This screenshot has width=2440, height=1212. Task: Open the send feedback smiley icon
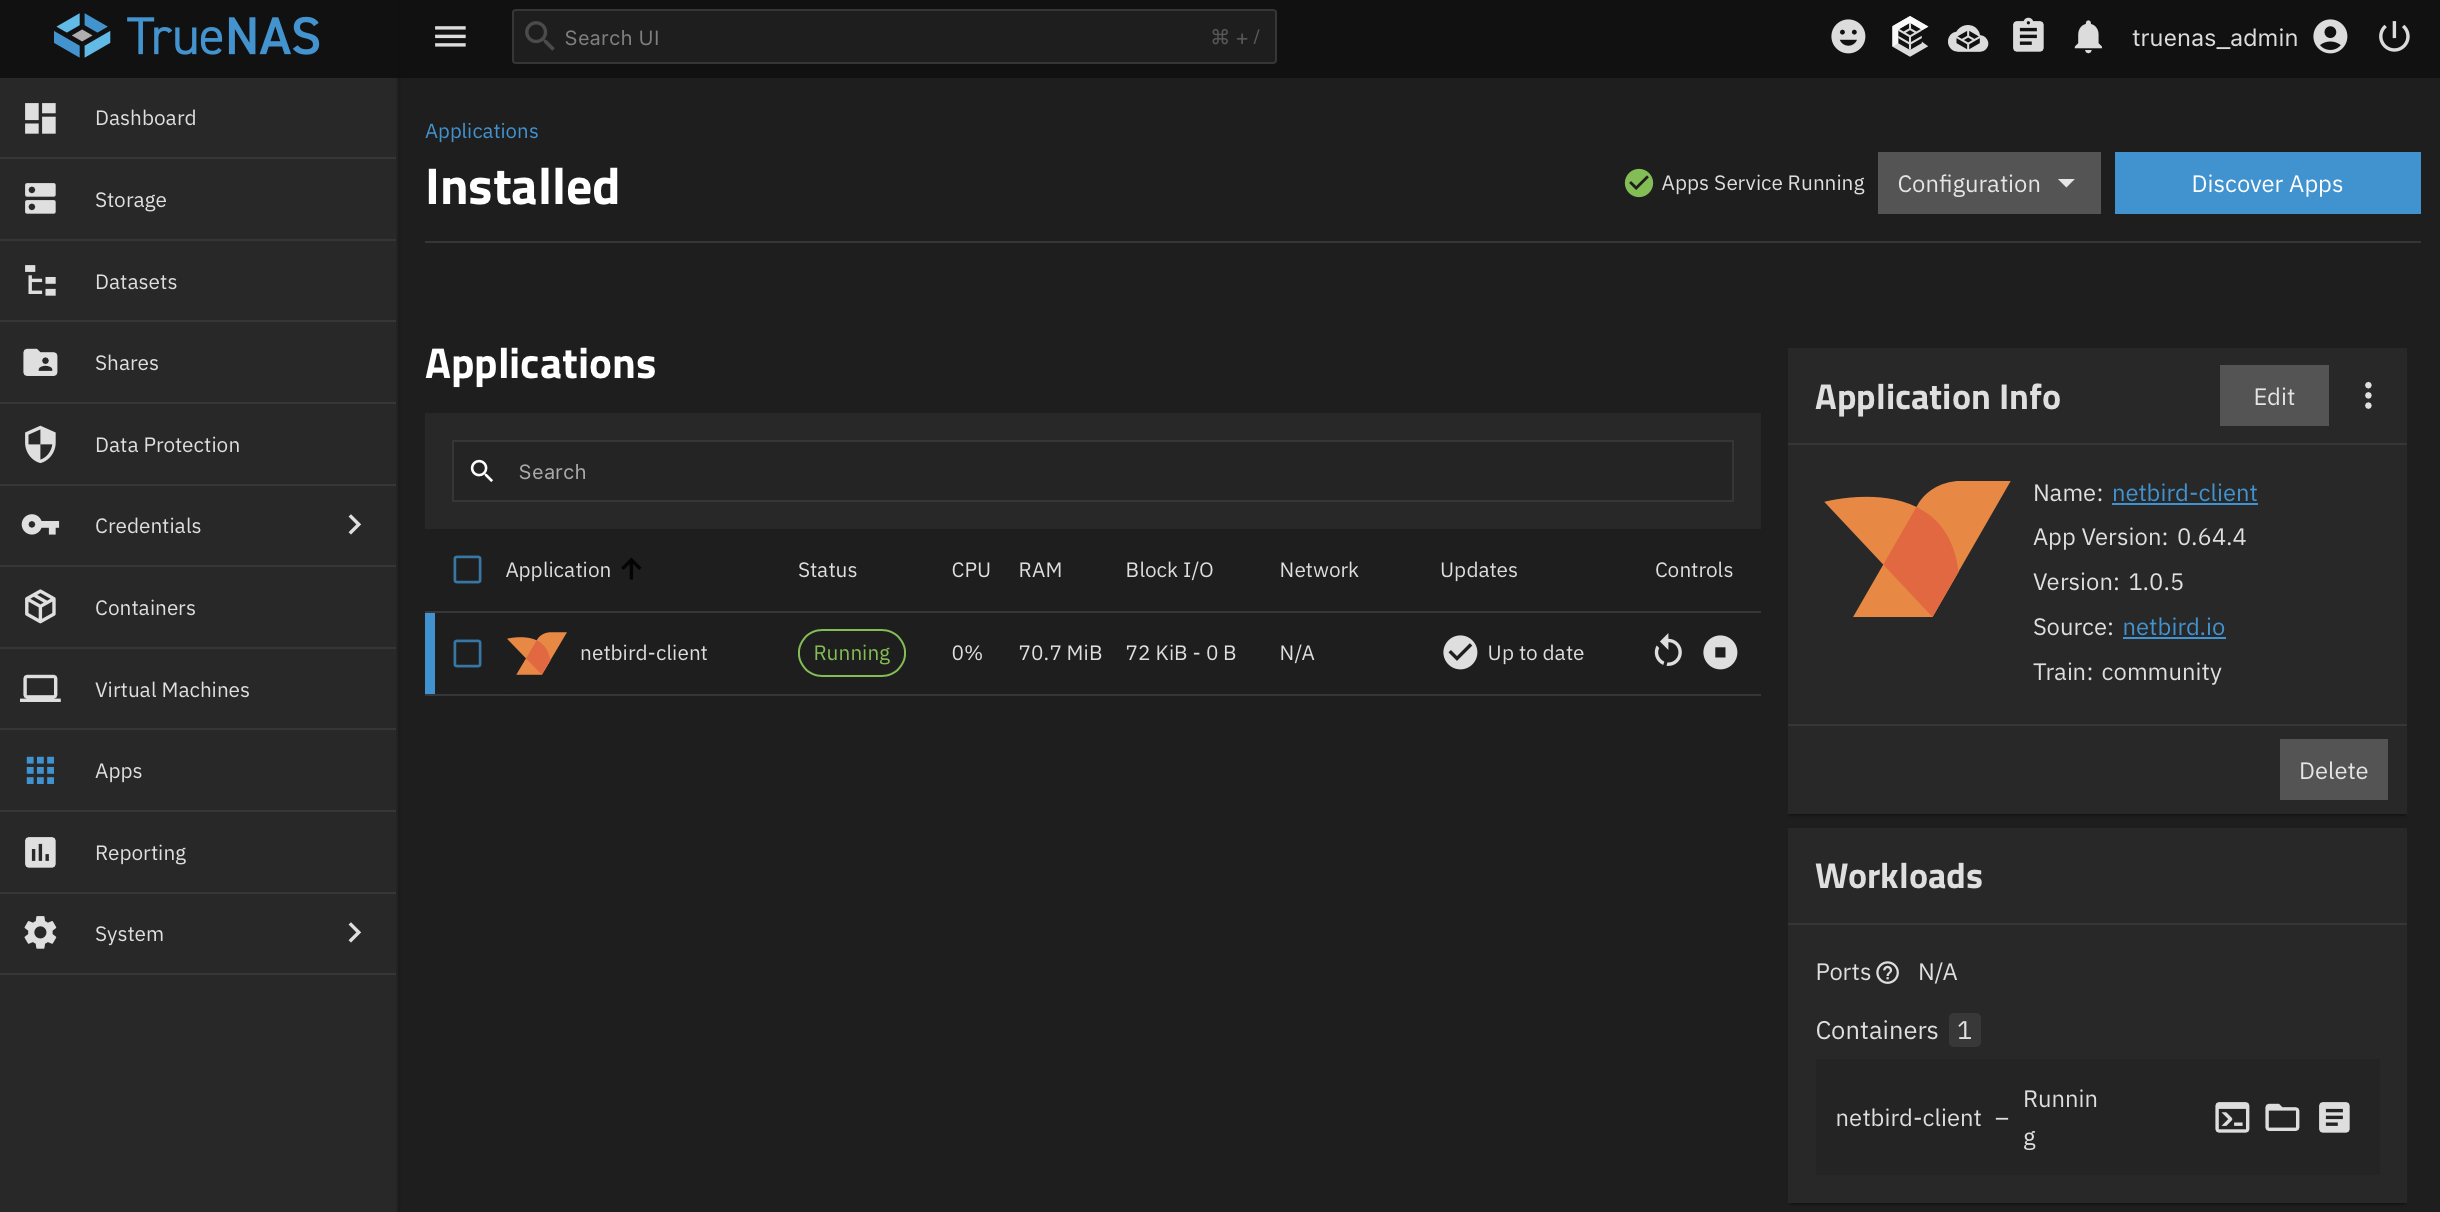coord(1848,36)
